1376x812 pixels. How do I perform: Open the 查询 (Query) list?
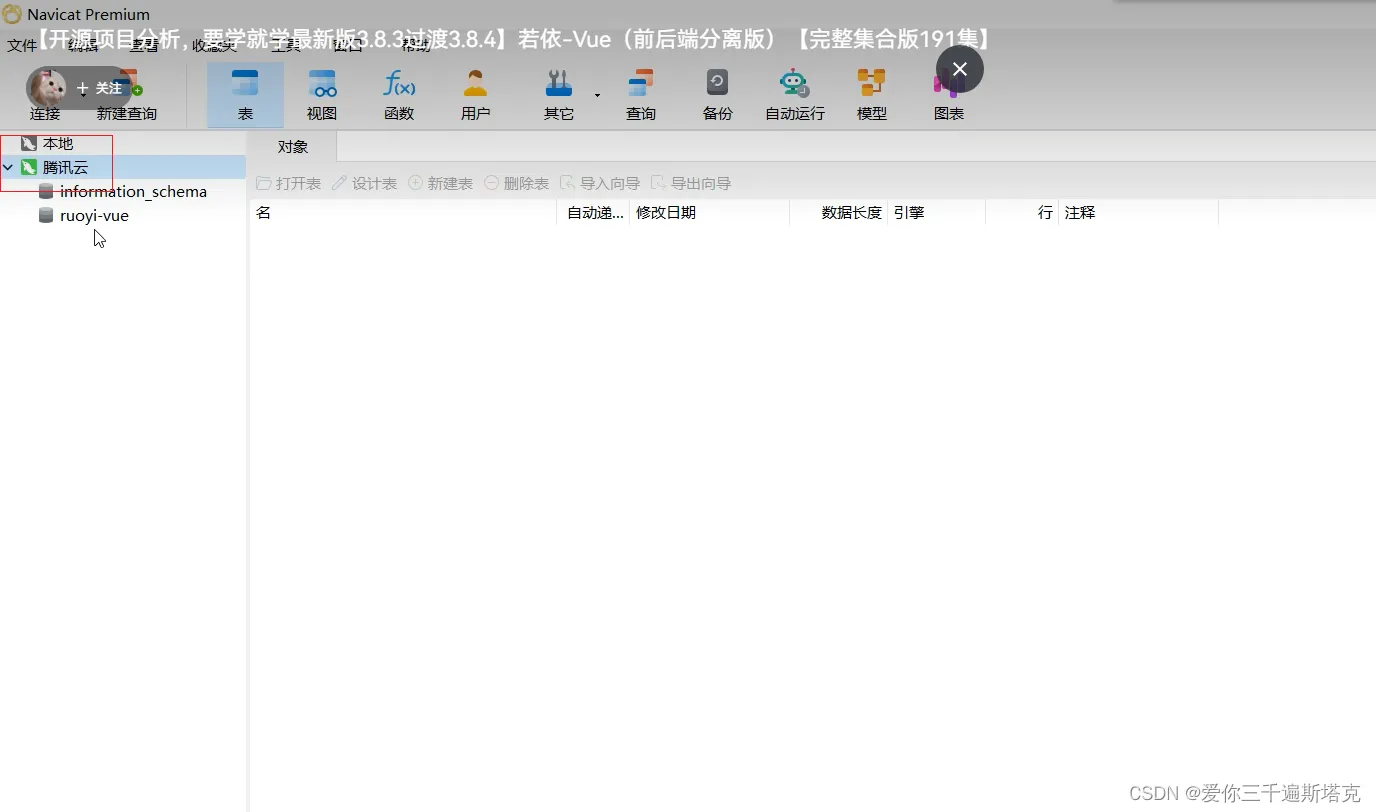click(641, 95)
